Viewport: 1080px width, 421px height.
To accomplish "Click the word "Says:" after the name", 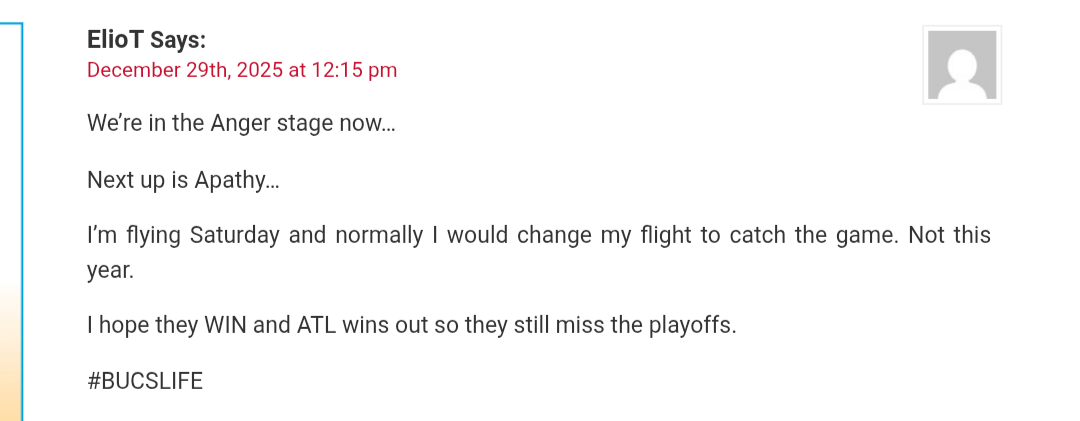I will pyautogui.click(x=178, y=40).
